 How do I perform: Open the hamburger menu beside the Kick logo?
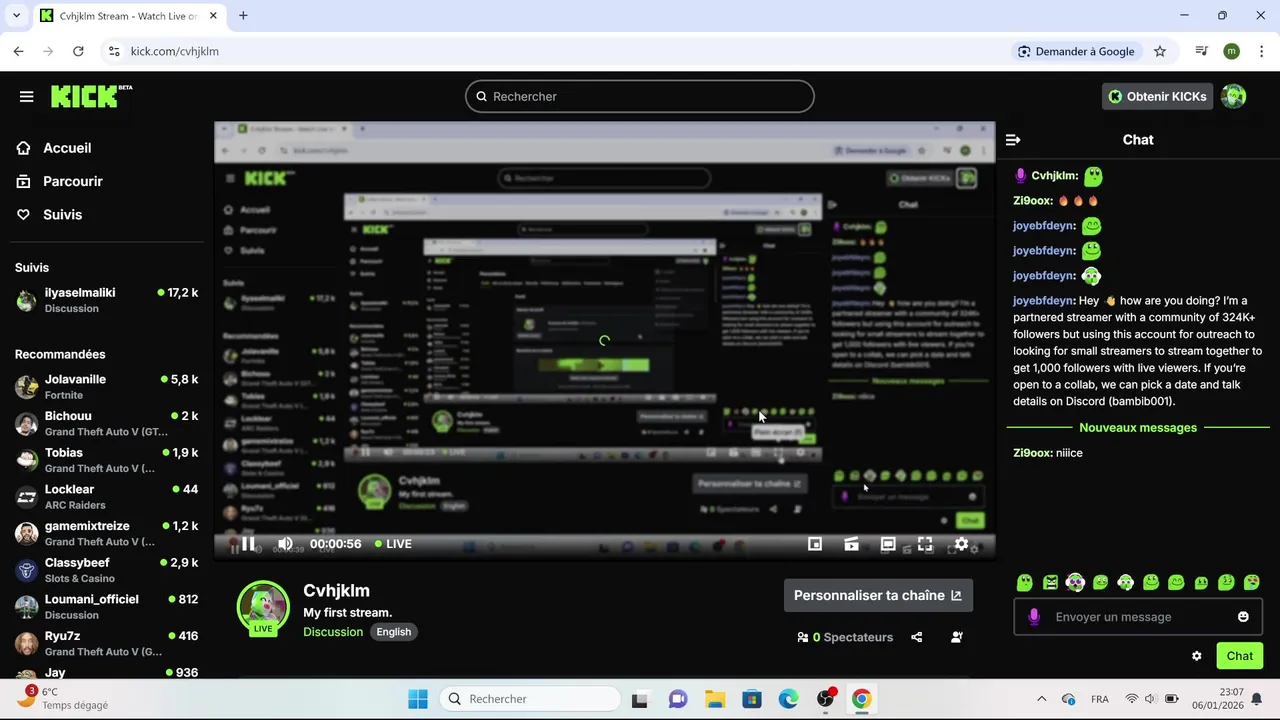26,96
